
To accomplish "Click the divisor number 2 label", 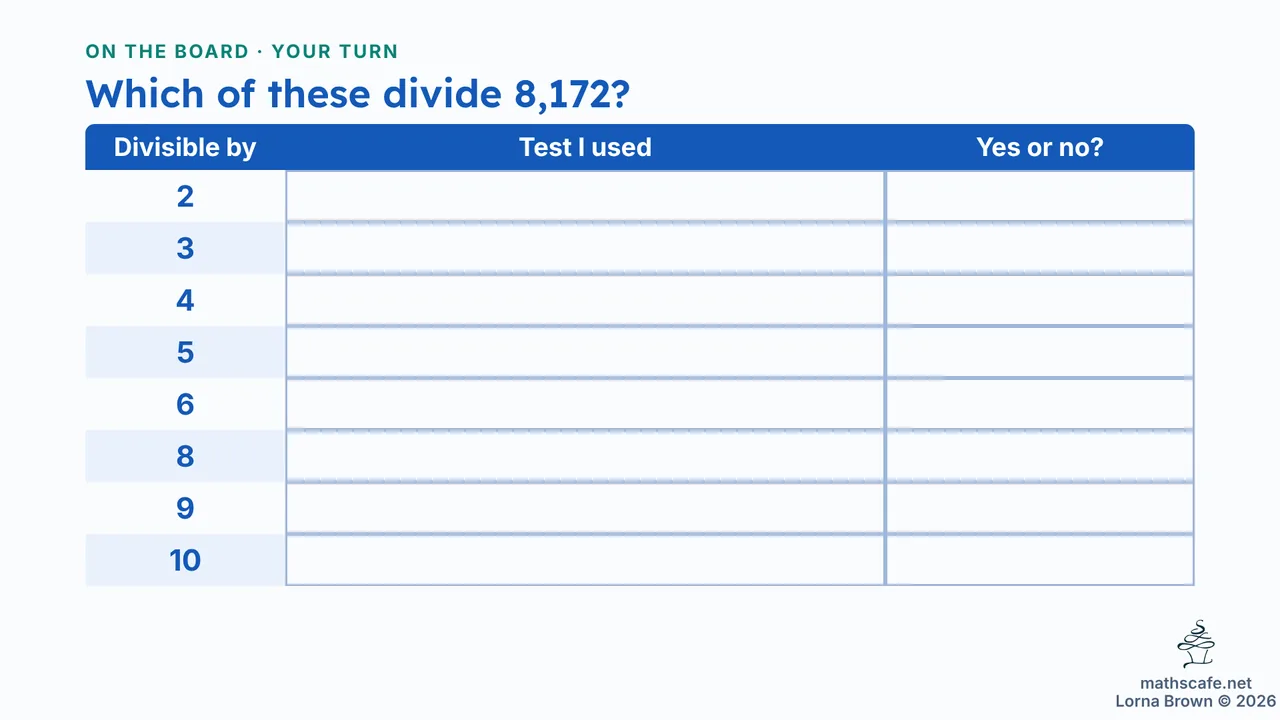I will [x=185, y=196].
